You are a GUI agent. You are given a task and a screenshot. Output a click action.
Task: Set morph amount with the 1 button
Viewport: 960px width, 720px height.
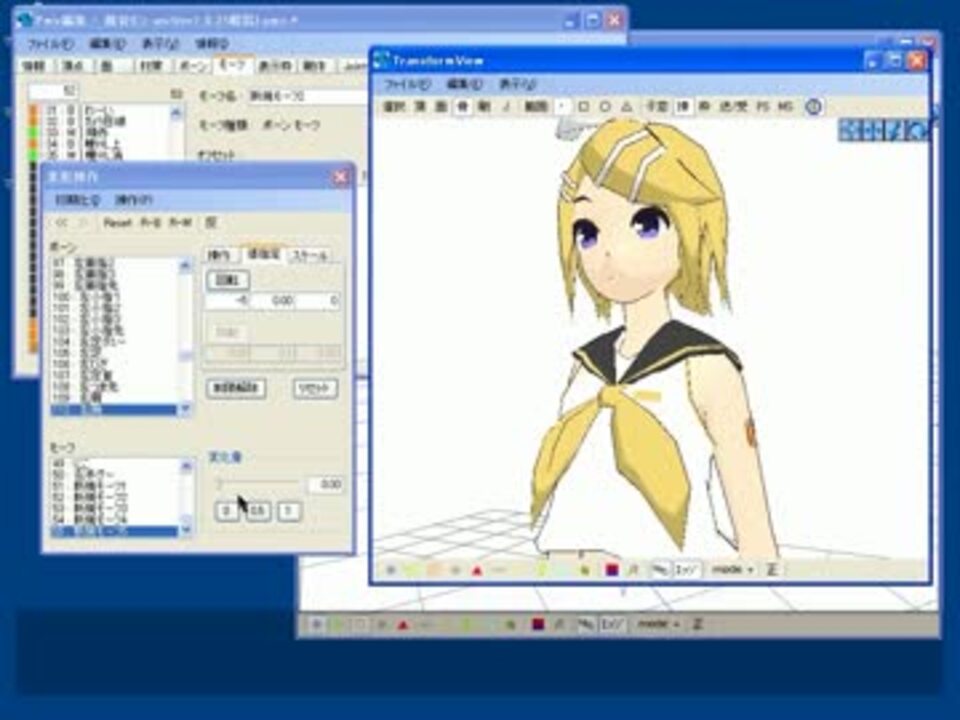click(x=289, y=511)
